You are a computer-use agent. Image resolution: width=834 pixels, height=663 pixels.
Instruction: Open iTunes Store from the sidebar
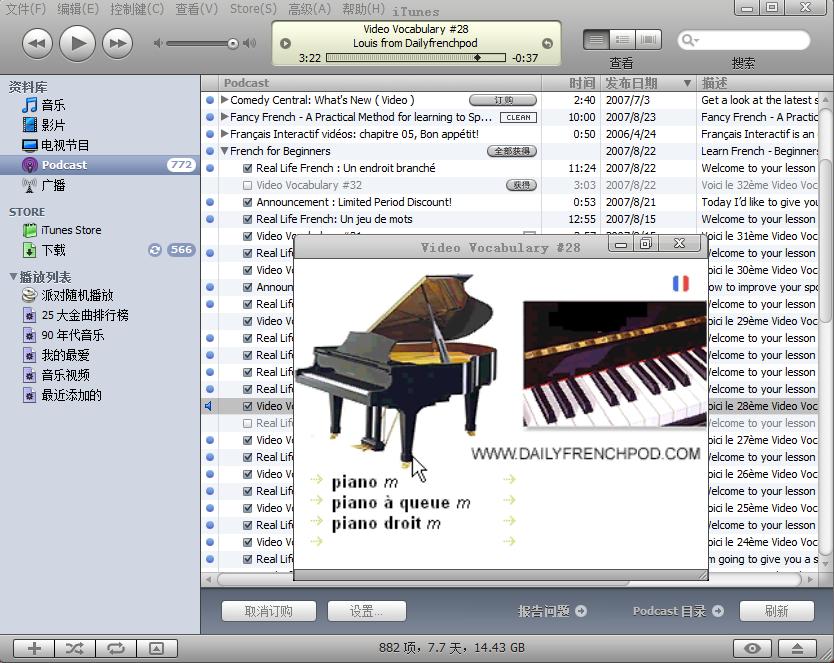point(100,230)
